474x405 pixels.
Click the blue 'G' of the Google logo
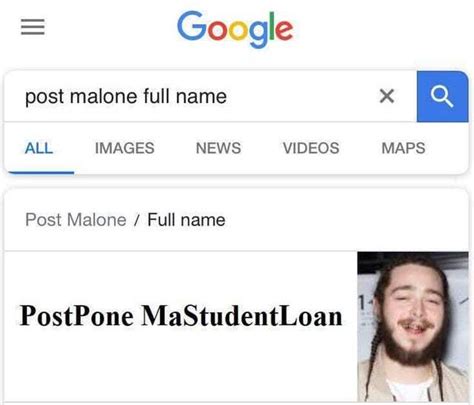pyautogui.click(x=192, y=25)
